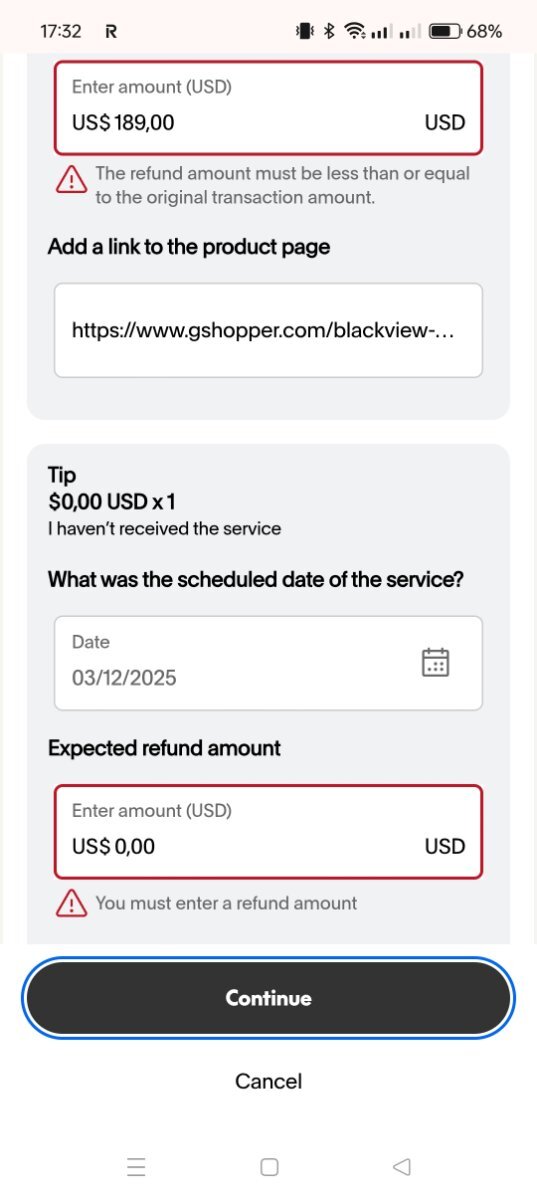The height and width of the screenshot is (1200, 537).
Task: Tap the Cancel link
Action: pyautogui.click(x=268, y=1081)
